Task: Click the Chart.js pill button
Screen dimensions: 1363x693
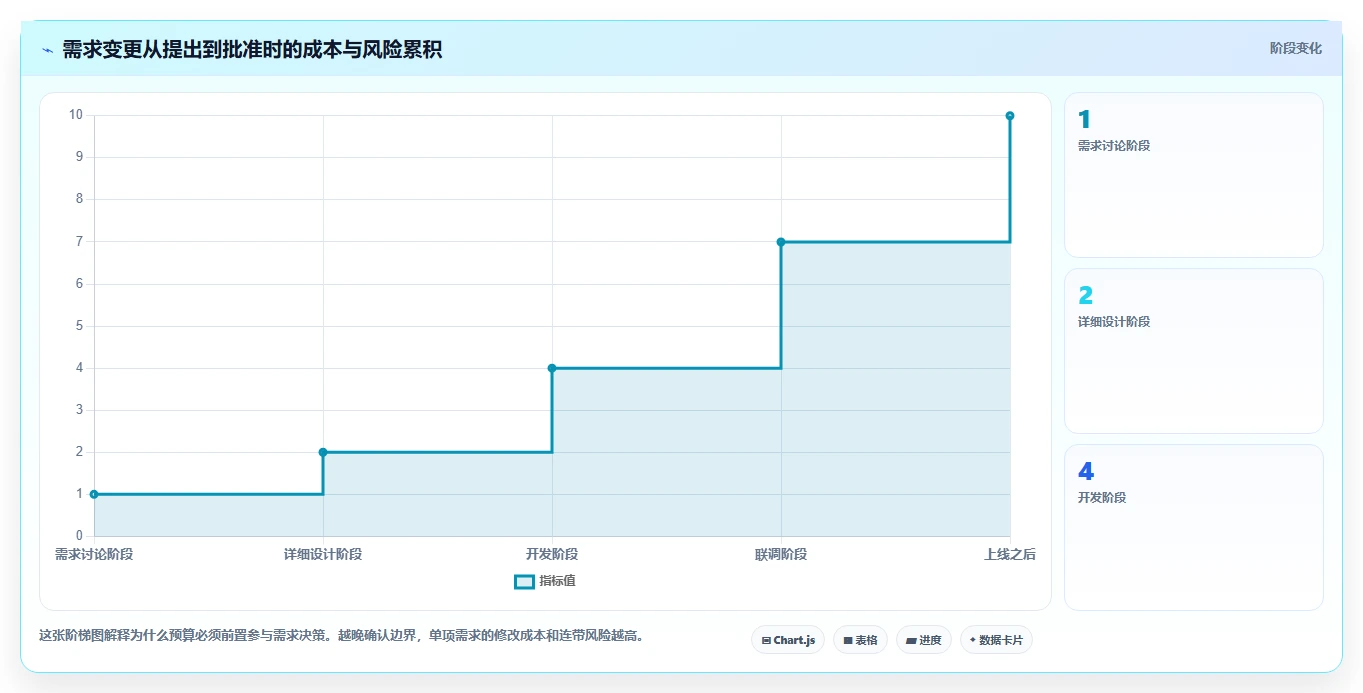Action: (788, 640)
